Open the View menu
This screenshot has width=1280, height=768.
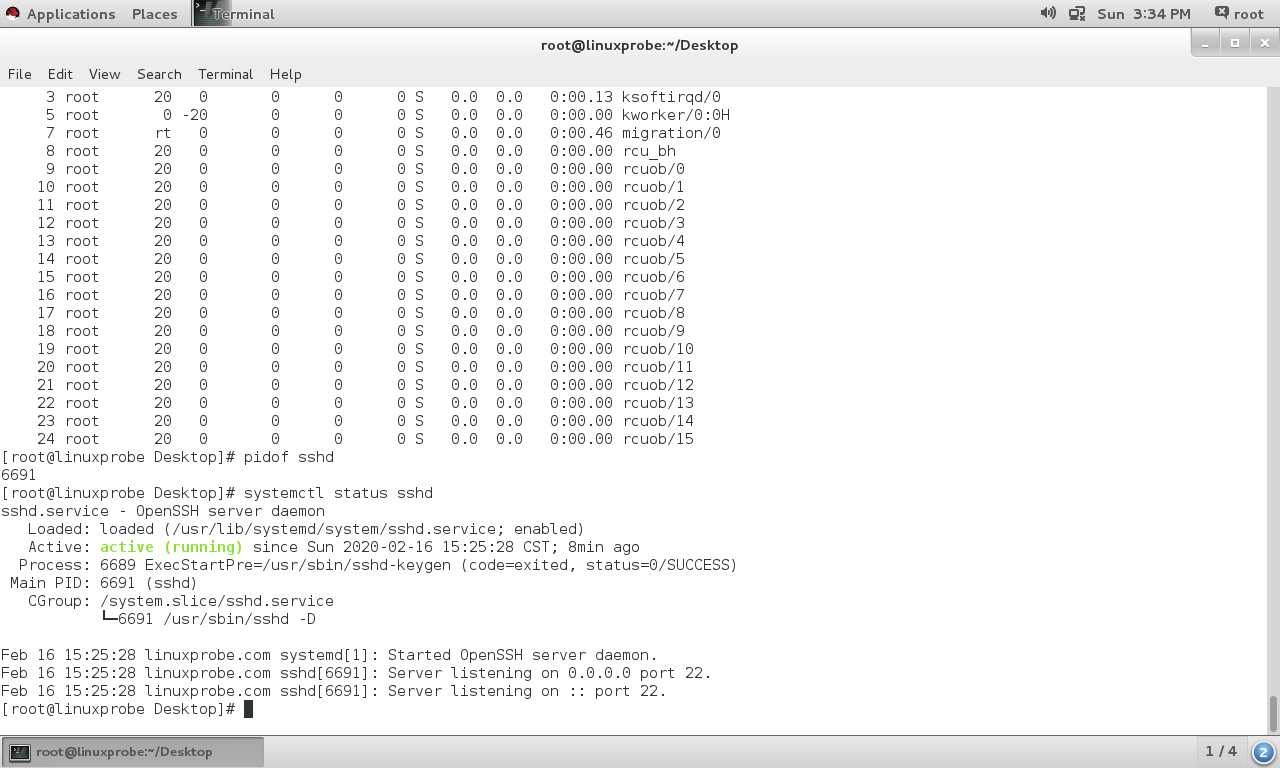(x=104, y=74)
